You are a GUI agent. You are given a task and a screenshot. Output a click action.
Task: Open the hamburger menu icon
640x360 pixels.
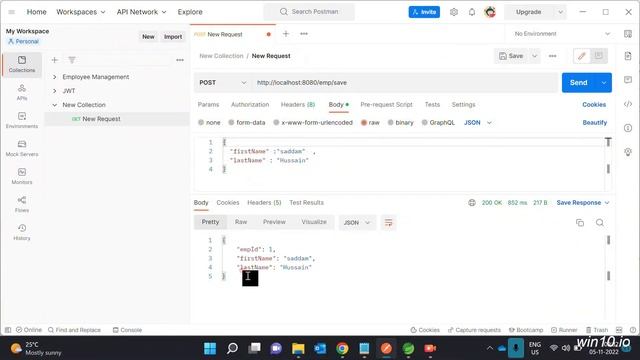(x=11, y=12)
